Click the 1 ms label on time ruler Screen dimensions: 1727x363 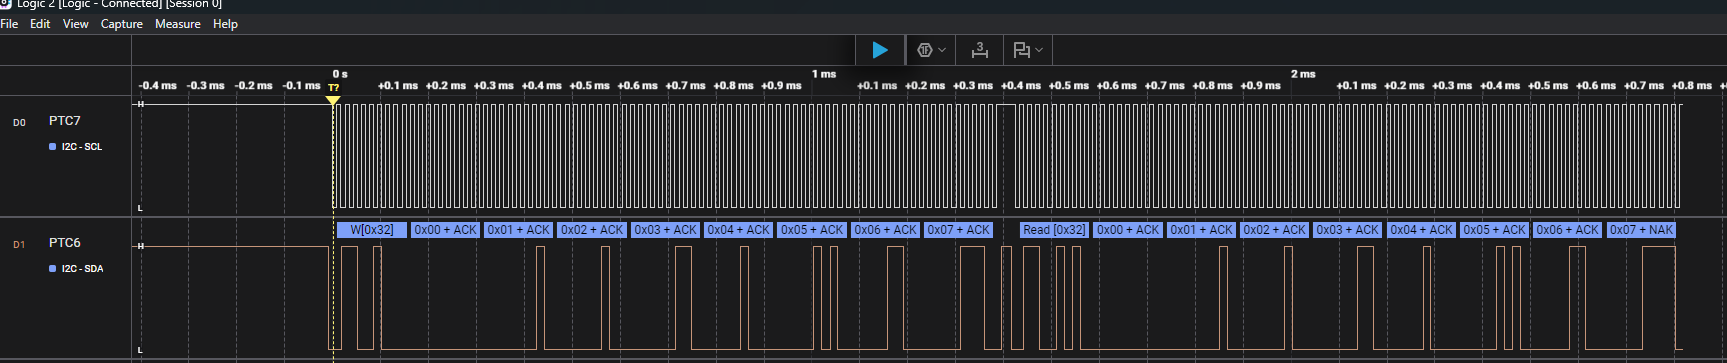(x=824, y=74)
